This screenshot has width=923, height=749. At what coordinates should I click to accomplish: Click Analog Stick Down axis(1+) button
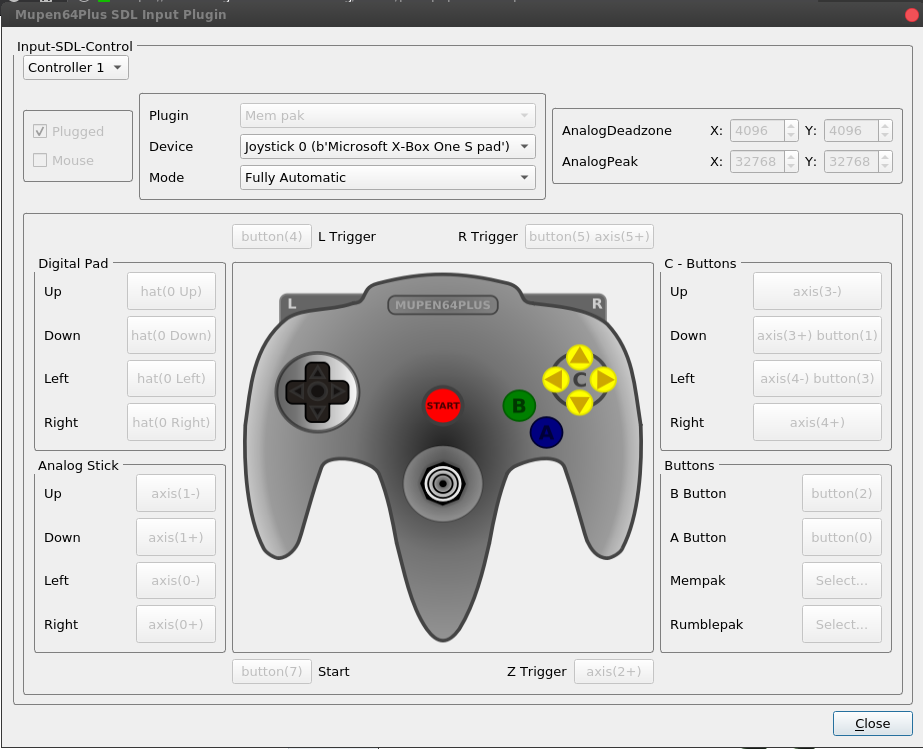pos(176,537)
